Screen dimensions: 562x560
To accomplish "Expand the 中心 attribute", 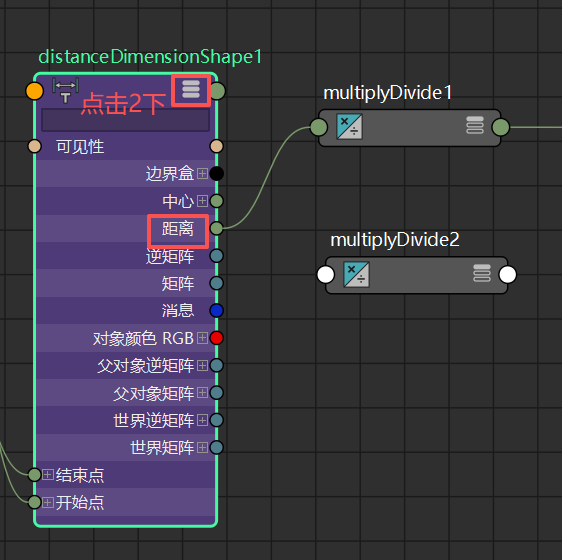I will pyautogui.click(x=202, y=201).
